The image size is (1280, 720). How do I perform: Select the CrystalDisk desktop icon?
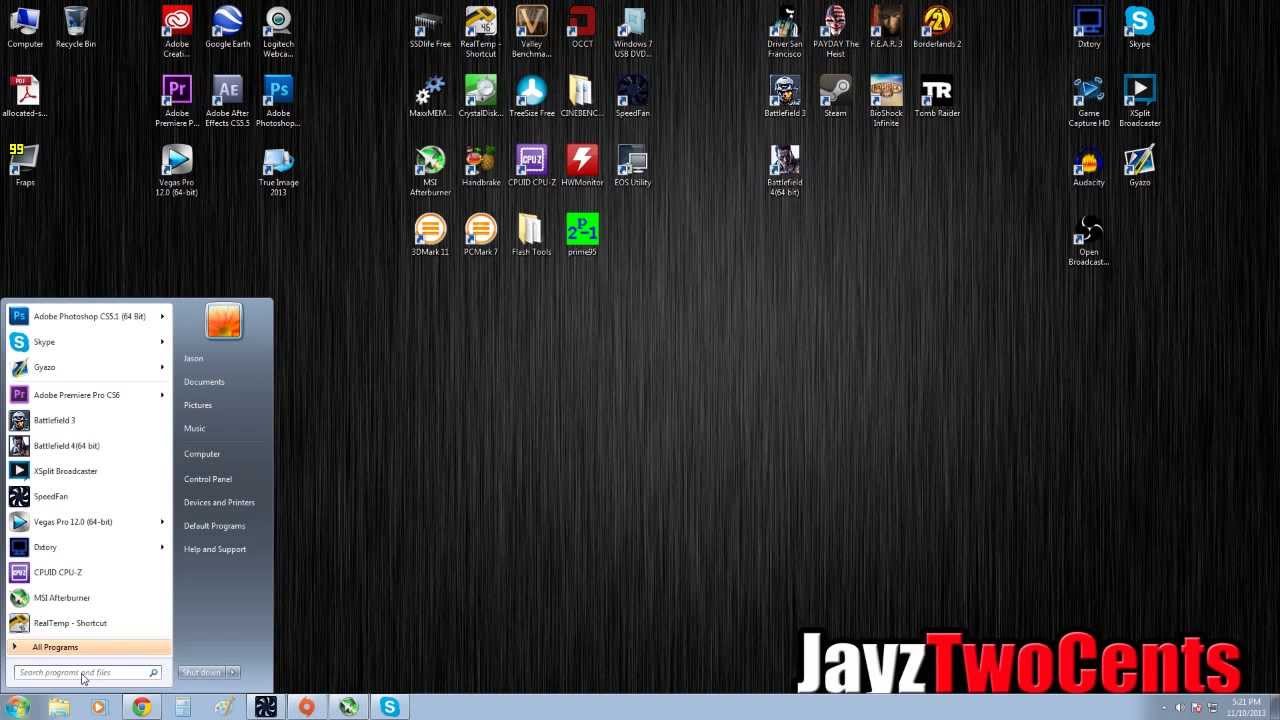481,96
